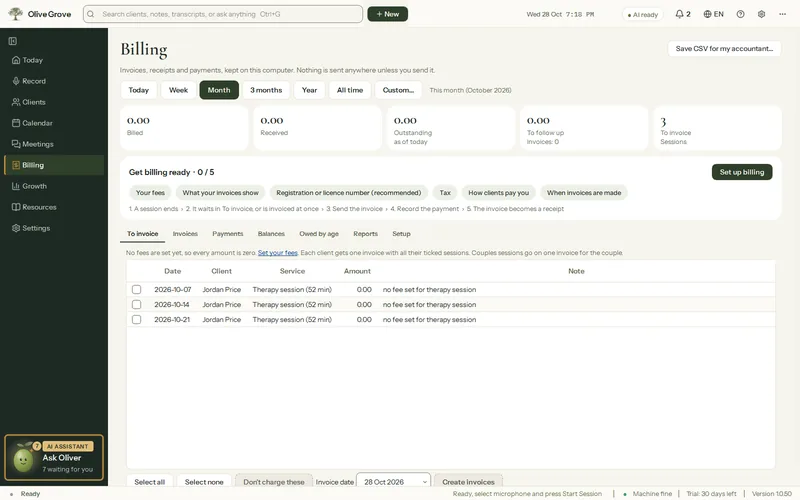800x500 pixels.
Task: Click the + New button
Action: [x=387, y=14]
